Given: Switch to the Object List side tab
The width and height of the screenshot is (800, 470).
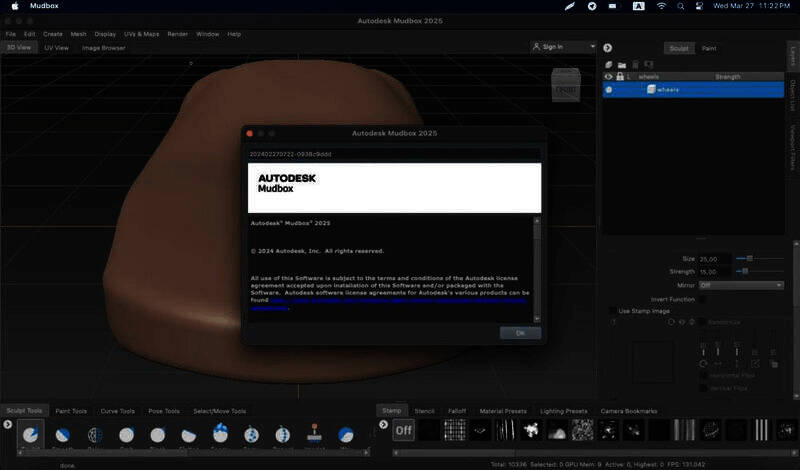Looking at the screenshot, I should [793, 95].
